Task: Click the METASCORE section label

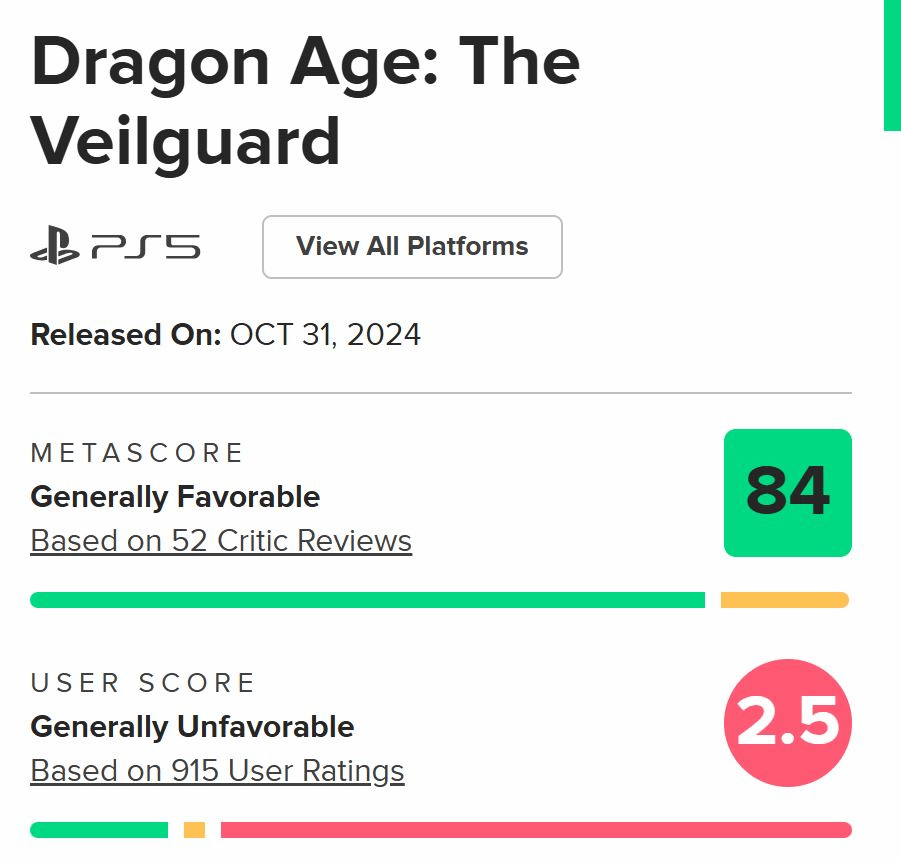Action: 137,453
